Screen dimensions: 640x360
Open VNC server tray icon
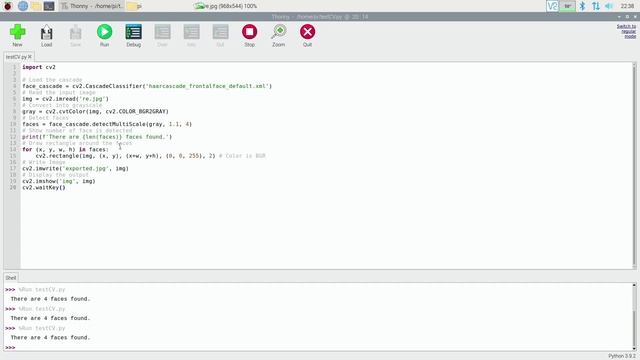tap(552, 6)
